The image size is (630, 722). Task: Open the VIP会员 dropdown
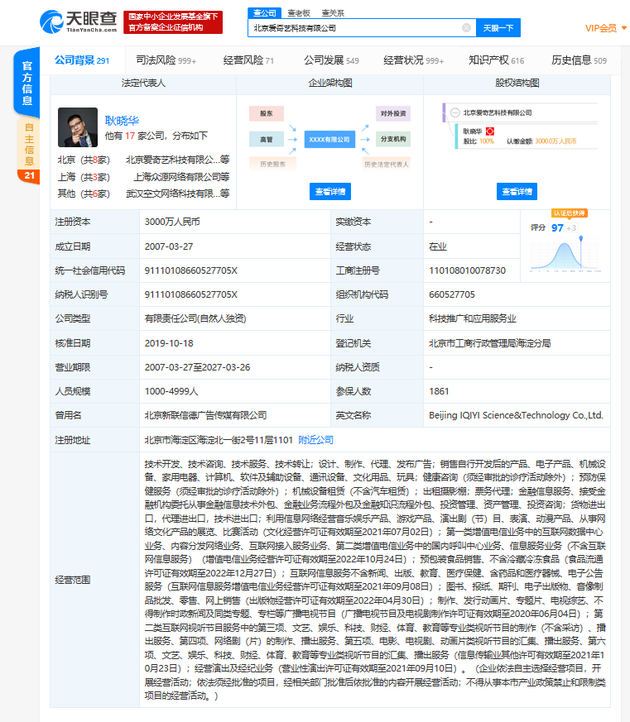(606, 28)
